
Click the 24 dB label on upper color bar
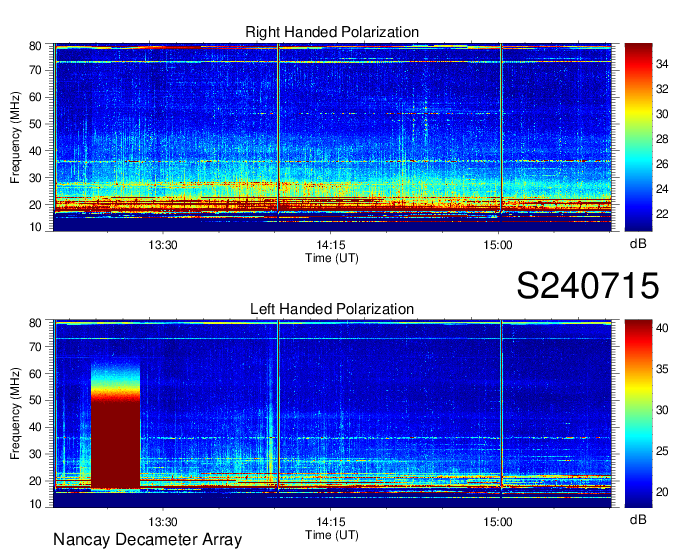point(662,189)
